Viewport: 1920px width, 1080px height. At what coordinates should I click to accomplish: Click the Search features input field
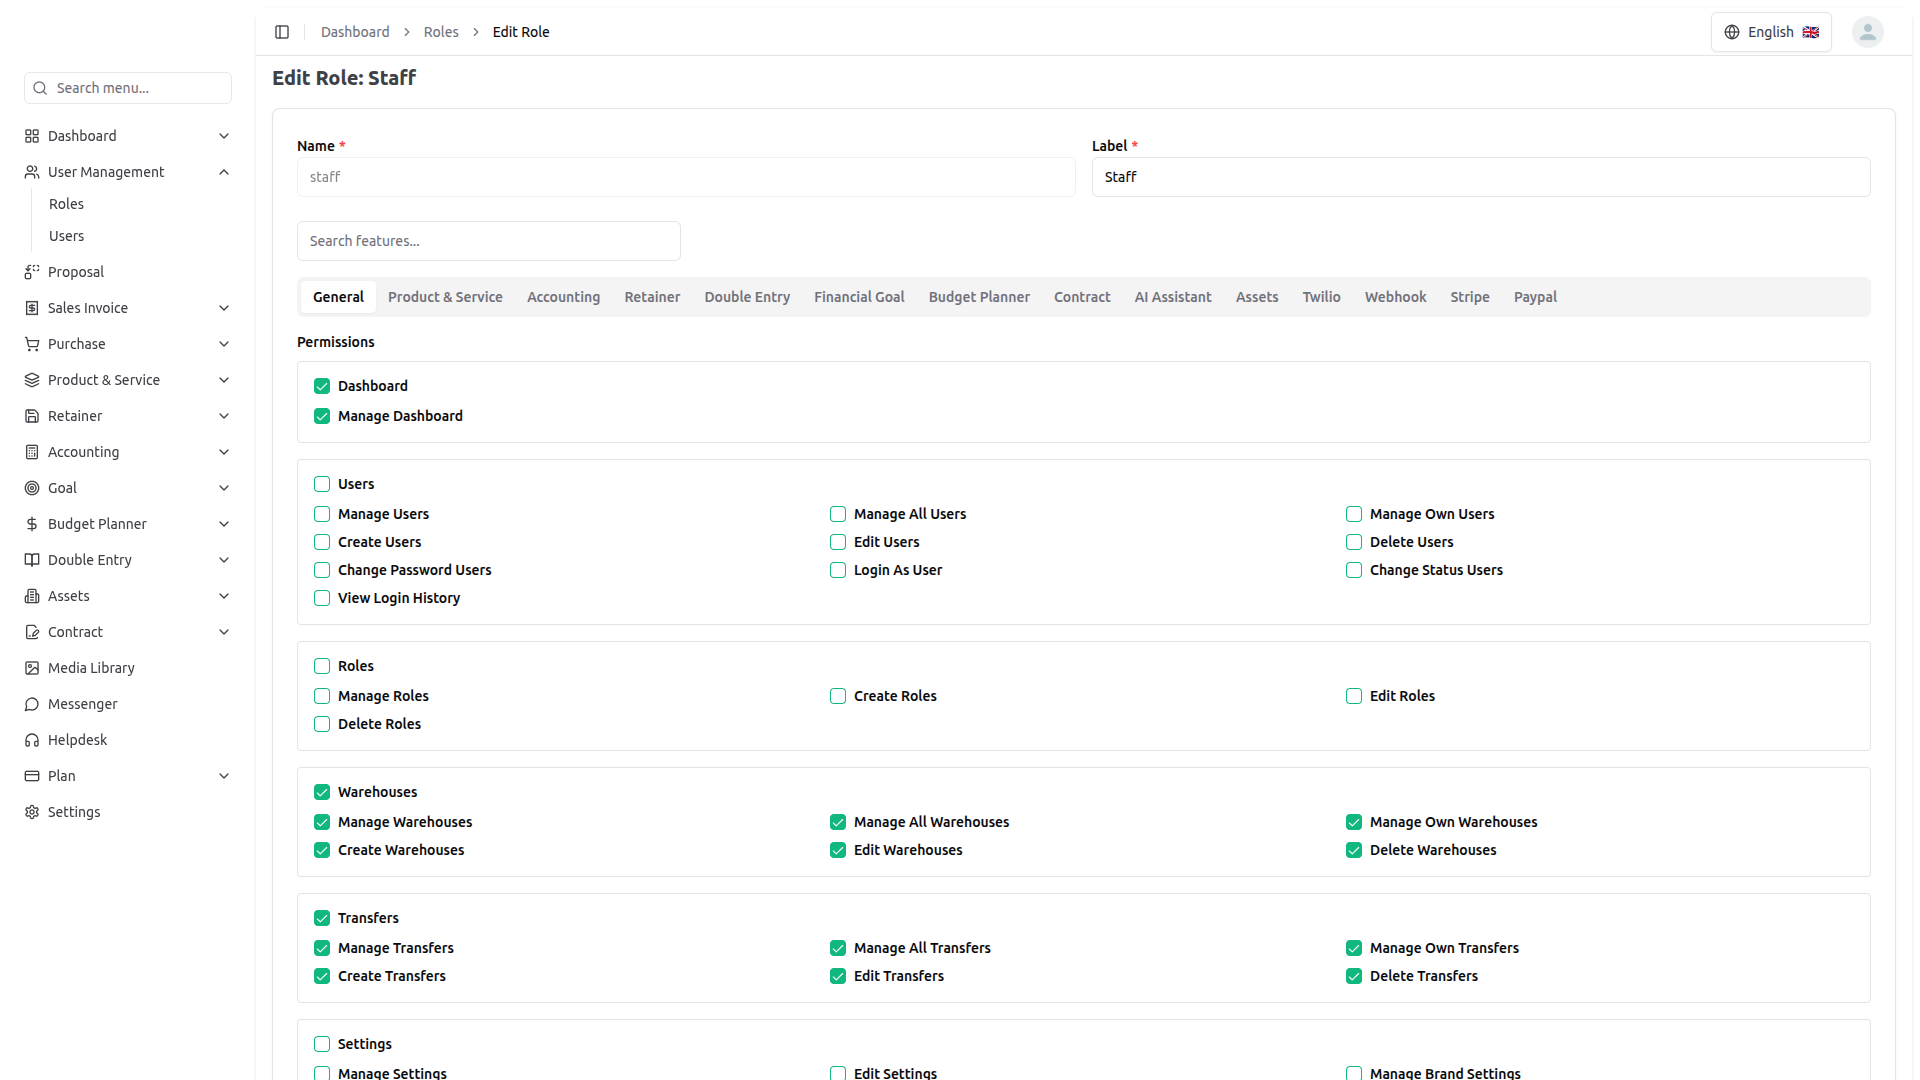[x=488, y=241]
